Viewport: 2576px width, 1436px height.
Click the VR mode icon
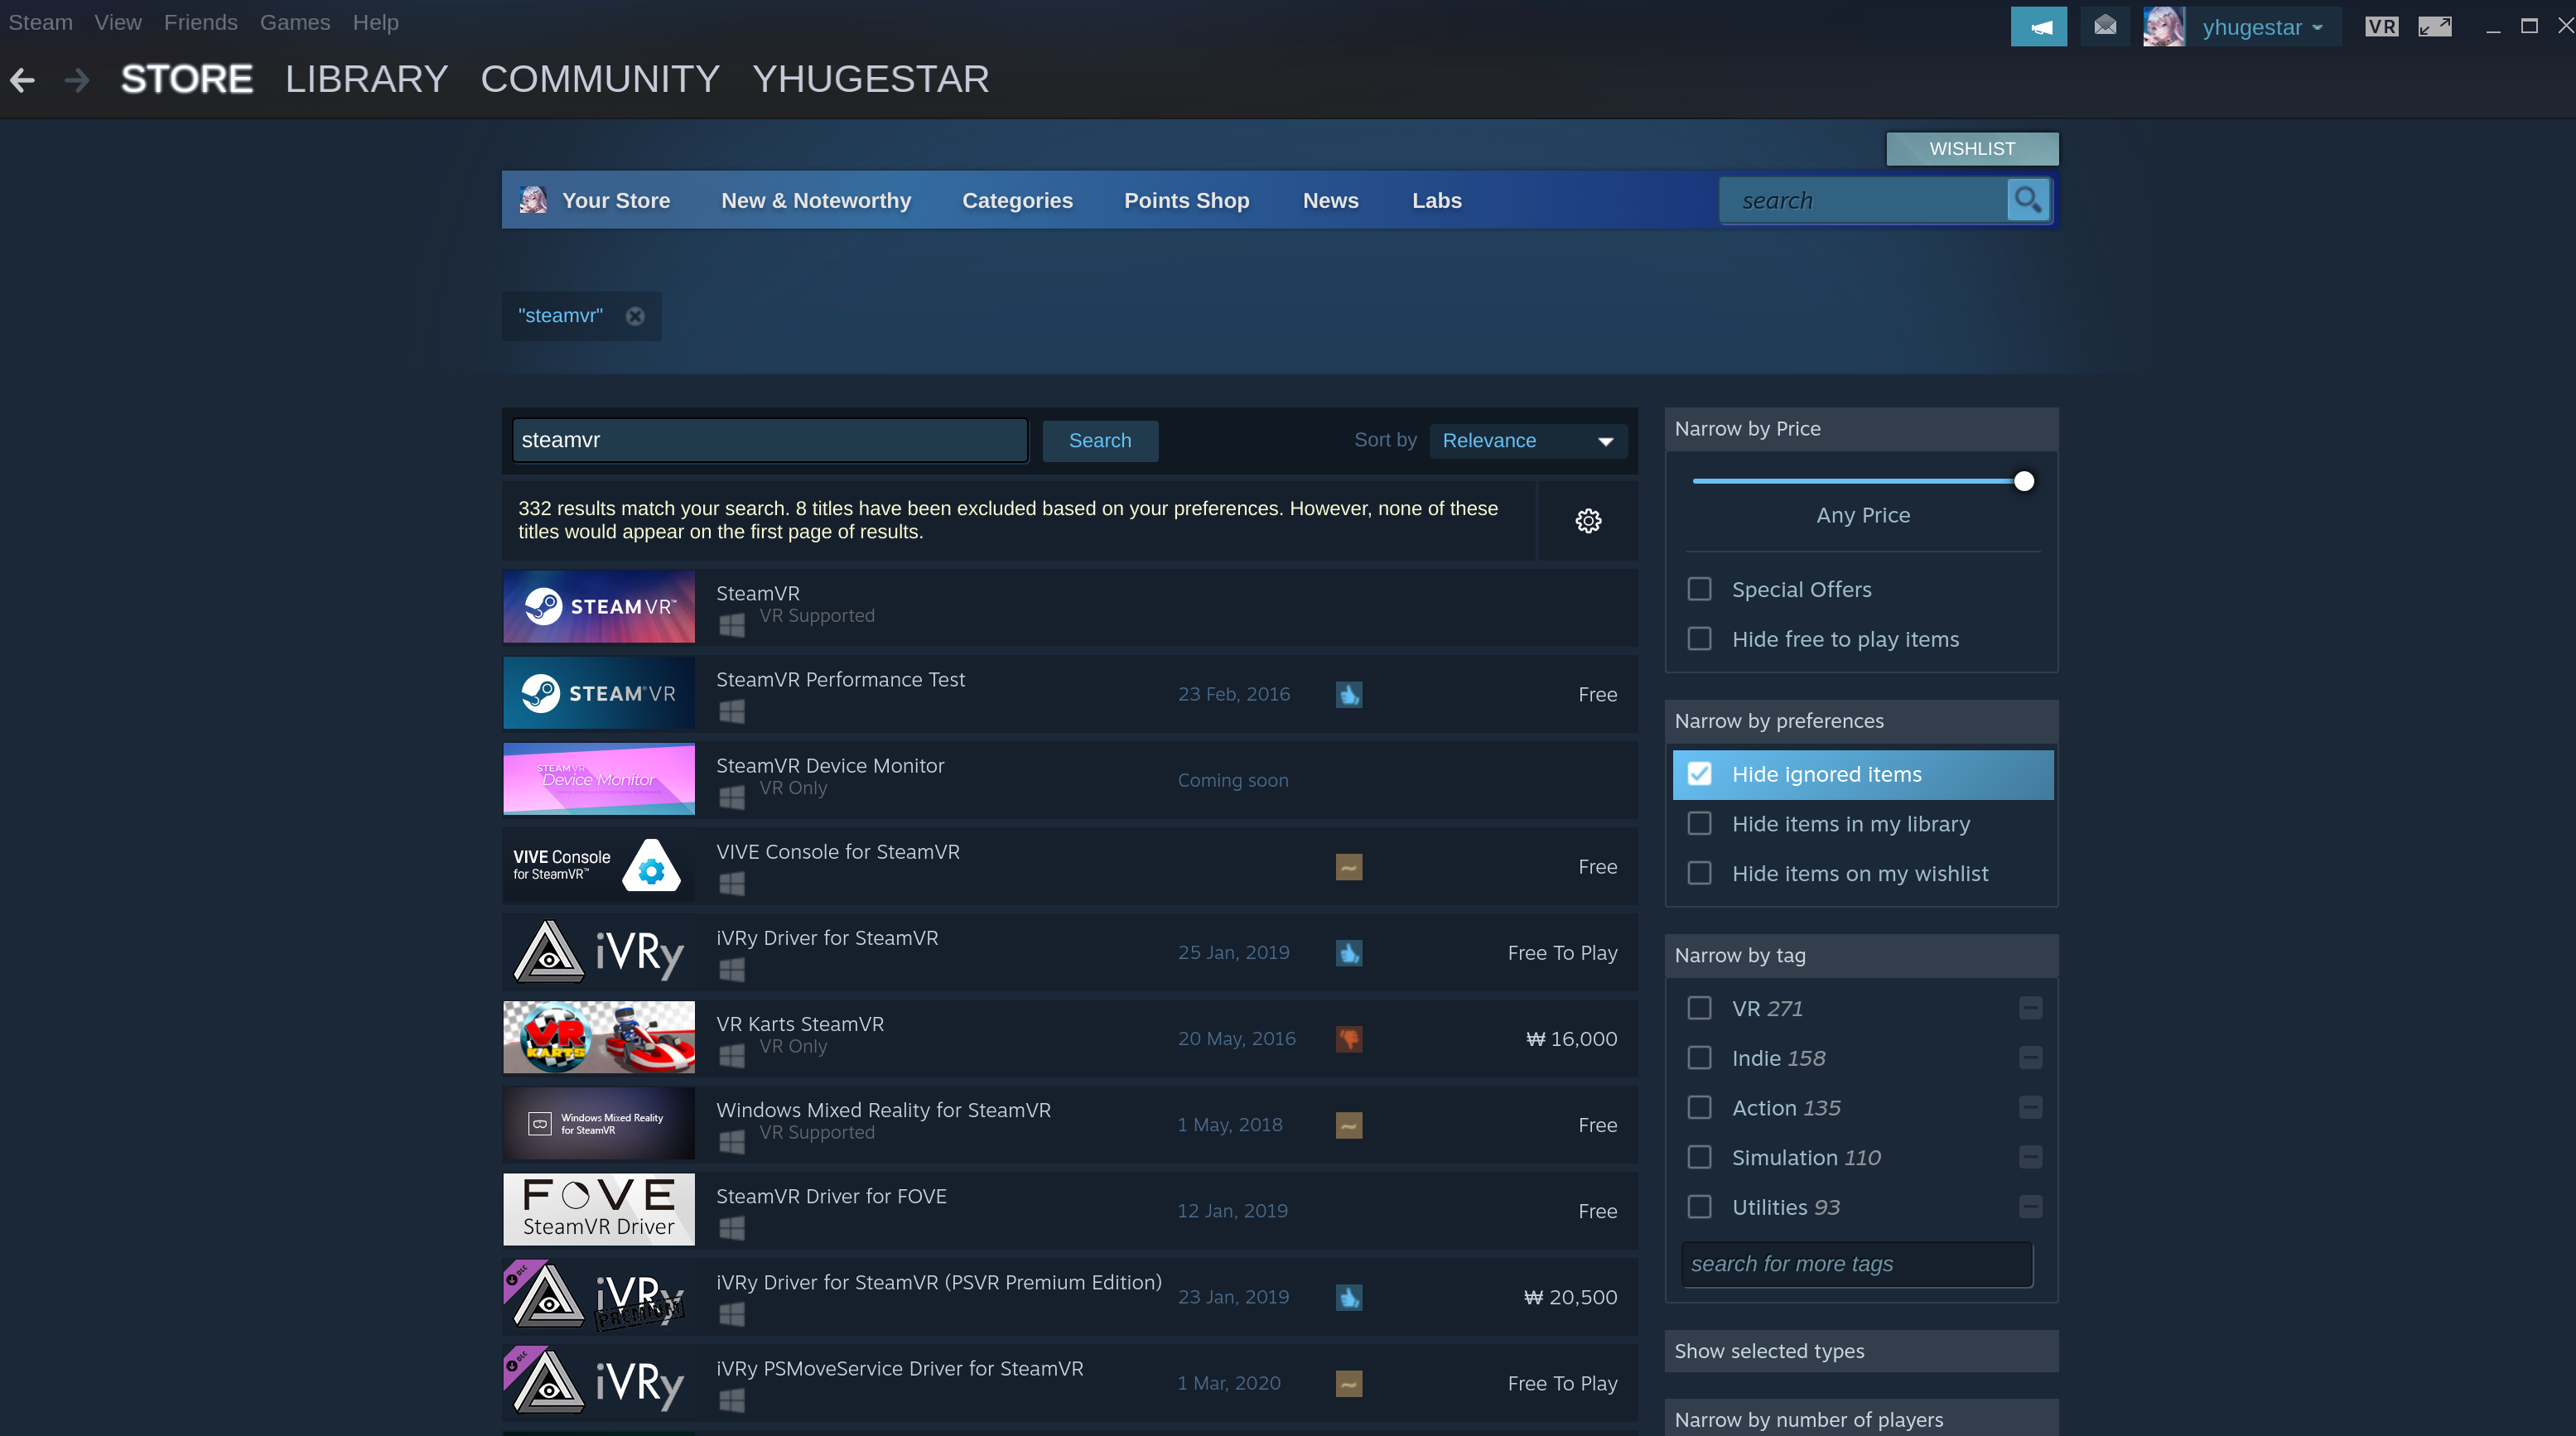click(x=2380, y=27)
